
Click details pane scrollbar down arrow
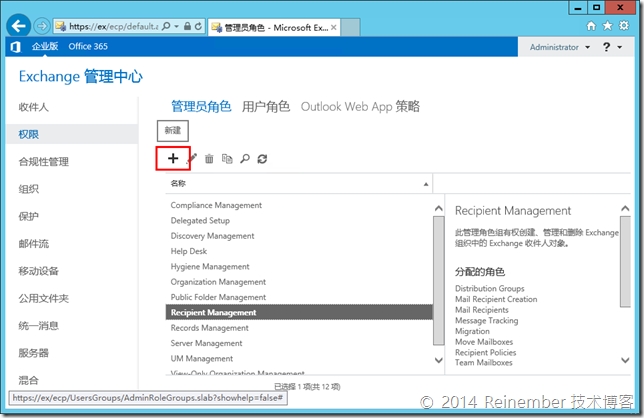click(x=625, y=360)
